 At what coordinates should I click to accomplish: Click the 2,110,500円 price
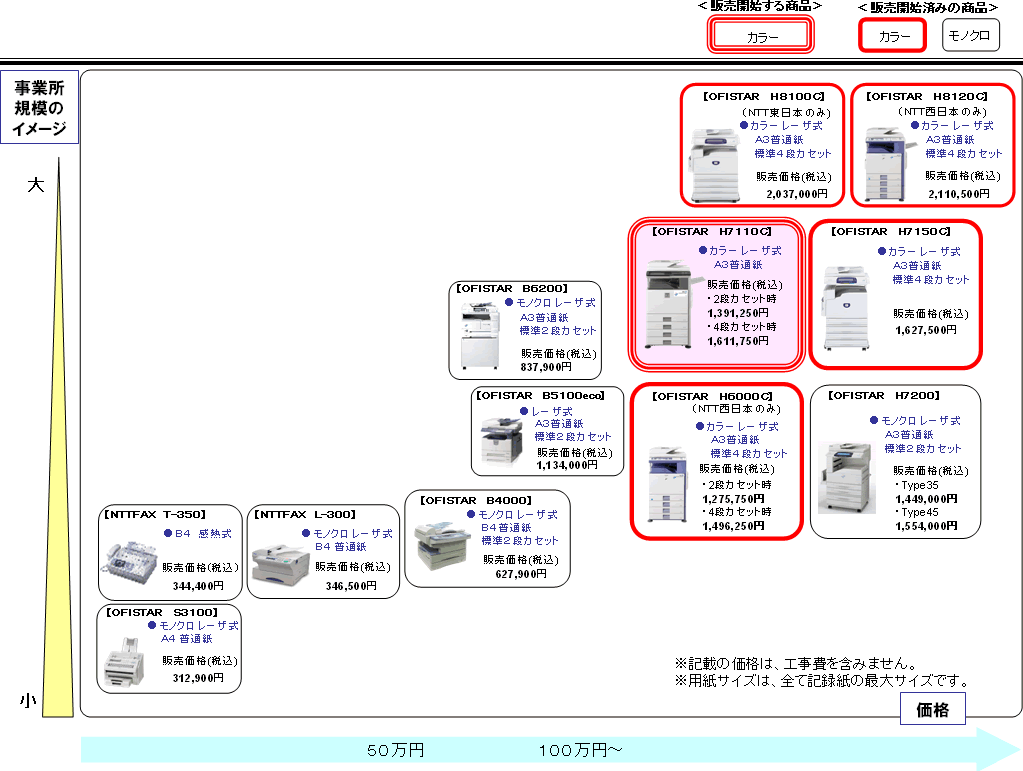959,194
